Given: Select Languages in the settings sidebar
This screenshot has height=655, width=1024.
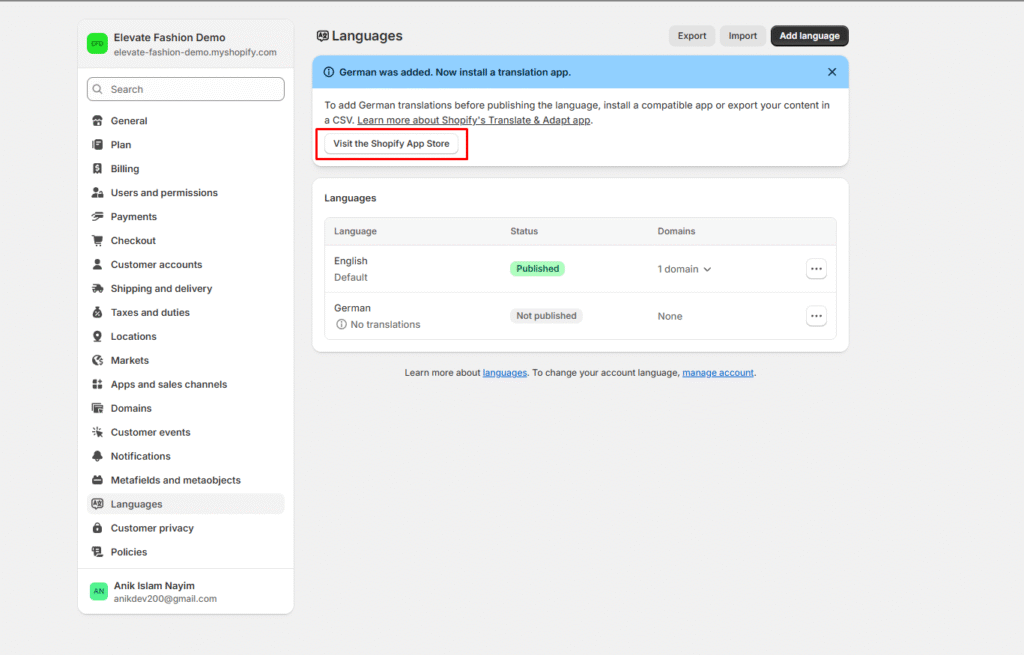Looking at the screenshot, I should click(185, 503).
